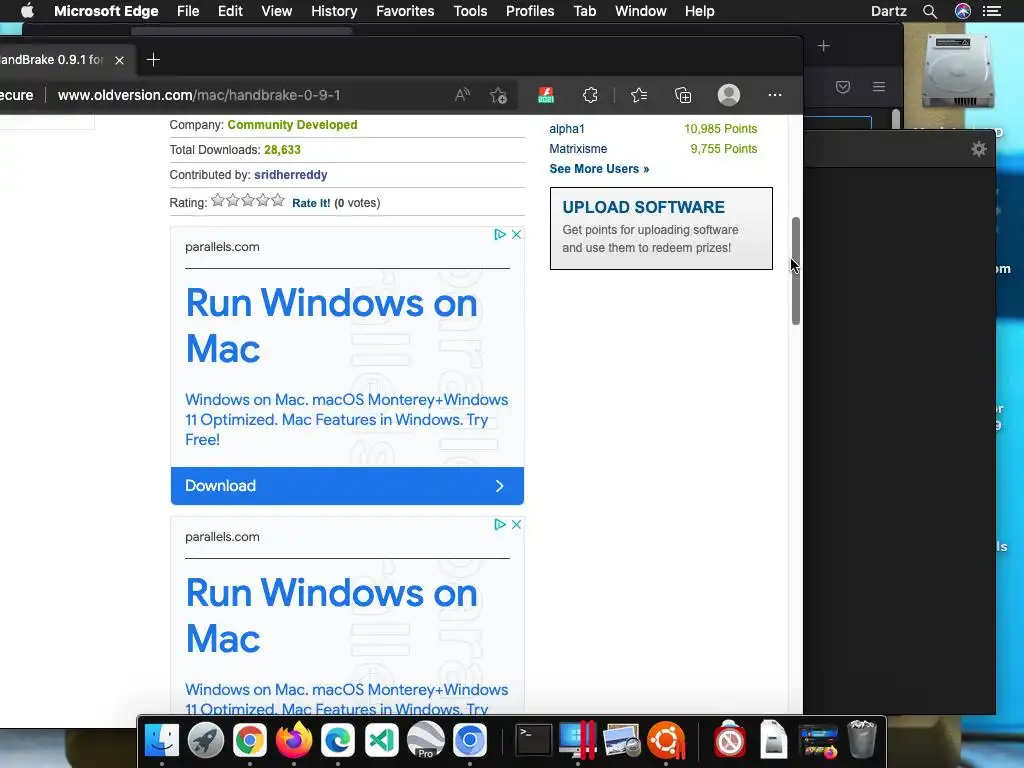Open Microsoft Edge from the dock
The width and height of the screenshot is (1024, 768).
click(337, 741)
